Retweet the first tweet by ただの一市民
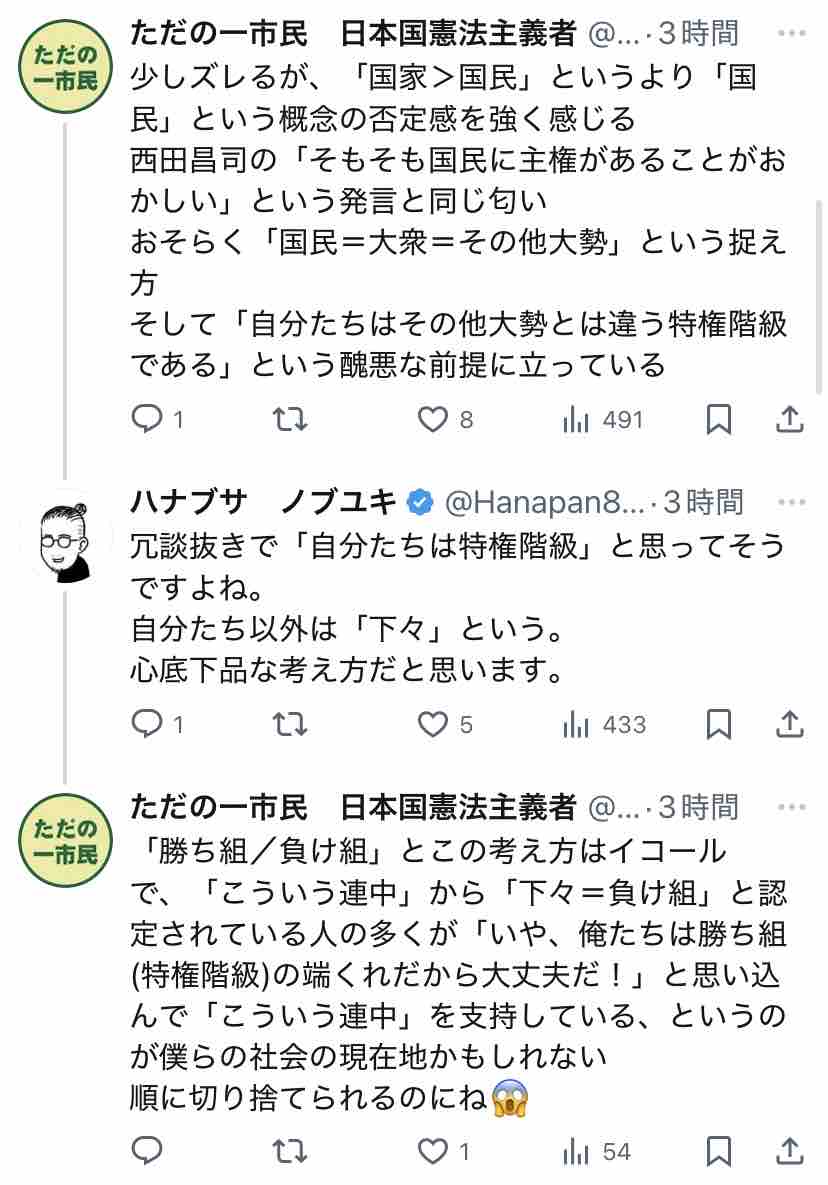Screen dimensions: 828x1185 pos(290,420)
